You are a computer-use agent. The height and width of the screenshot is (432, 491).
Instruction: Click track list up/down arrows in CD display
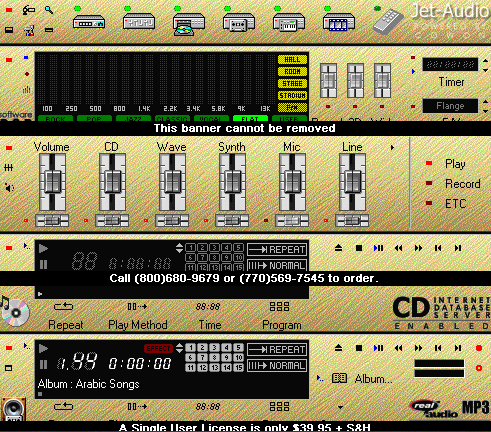(179, 248)
